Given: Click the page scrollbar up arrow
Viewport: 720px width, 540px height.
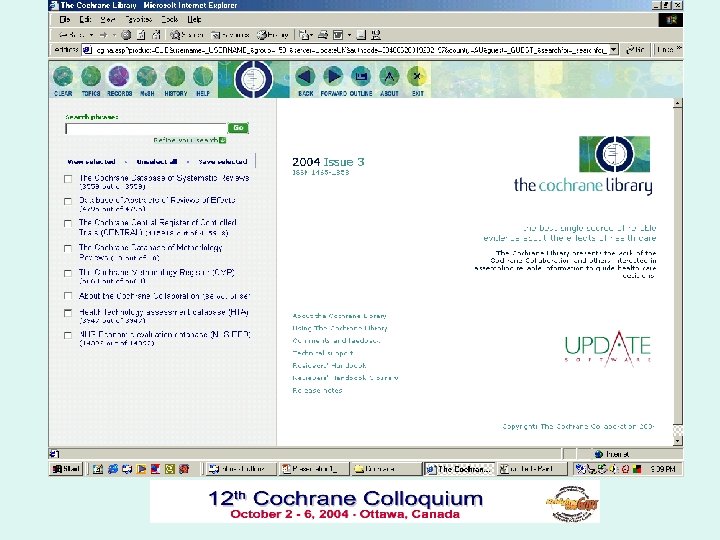Looking at the screenshot, I should [x=677, y=103].
